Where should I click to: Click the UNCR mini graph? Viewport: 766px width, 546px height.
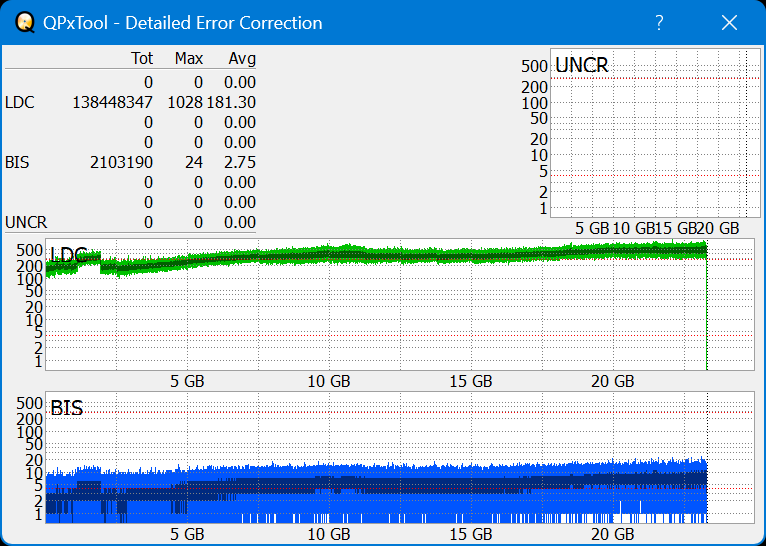[x=655, y=133]
